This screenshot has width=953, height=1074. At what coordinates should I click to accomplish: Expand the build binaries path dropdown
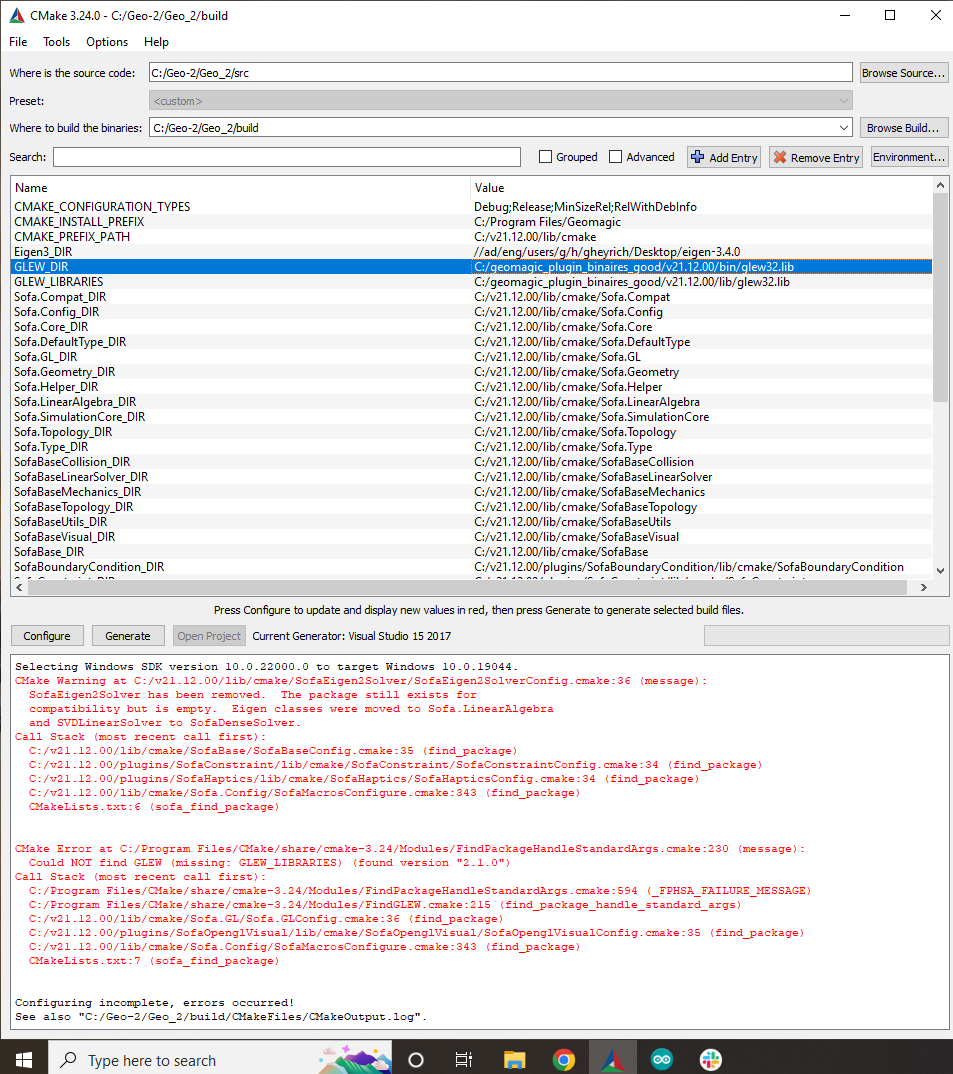pos(843,128)
